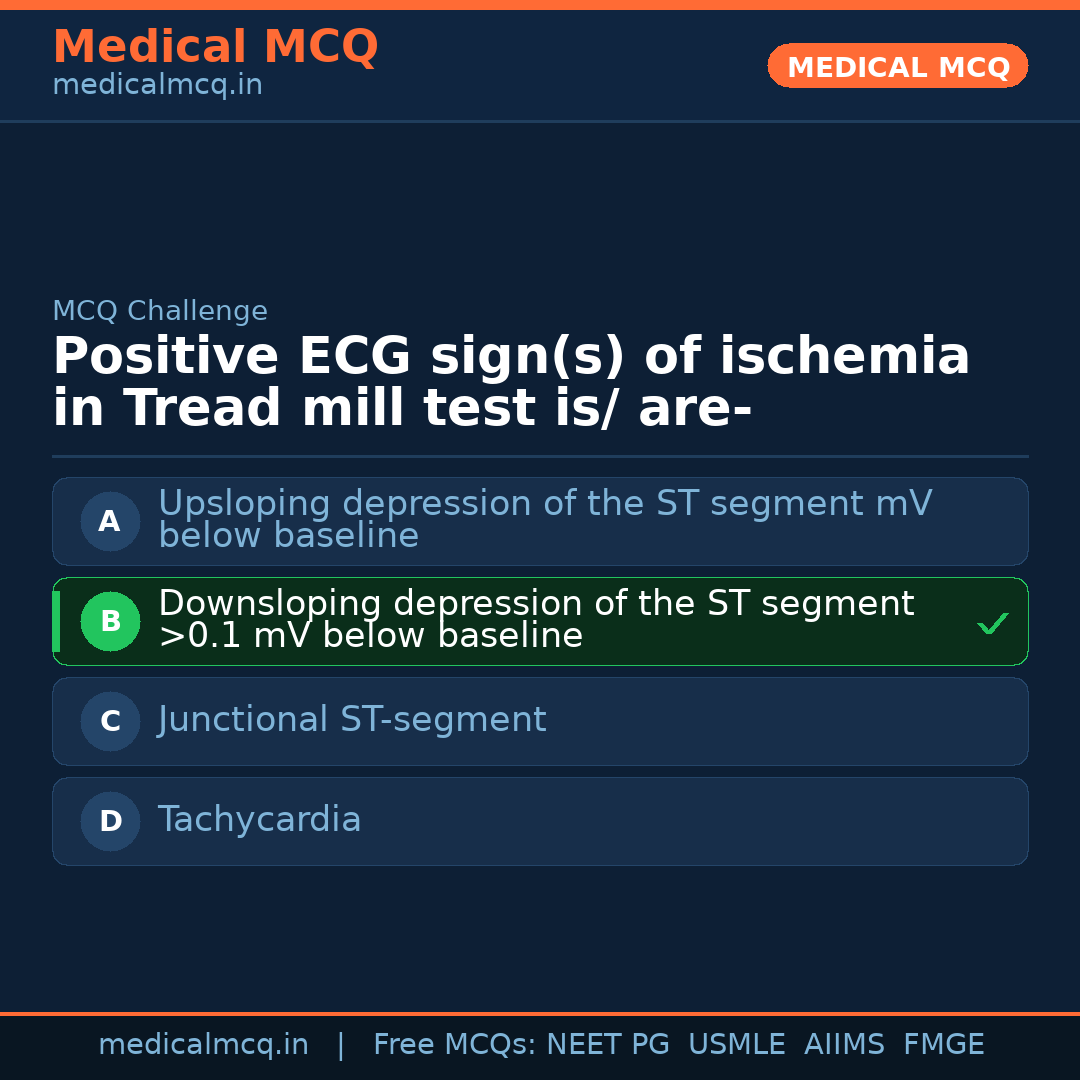This screenshot has width=1080, height=1080.
Task: Click the letter D circle badge
Action: pyautogui.click(x=110, y=821)
